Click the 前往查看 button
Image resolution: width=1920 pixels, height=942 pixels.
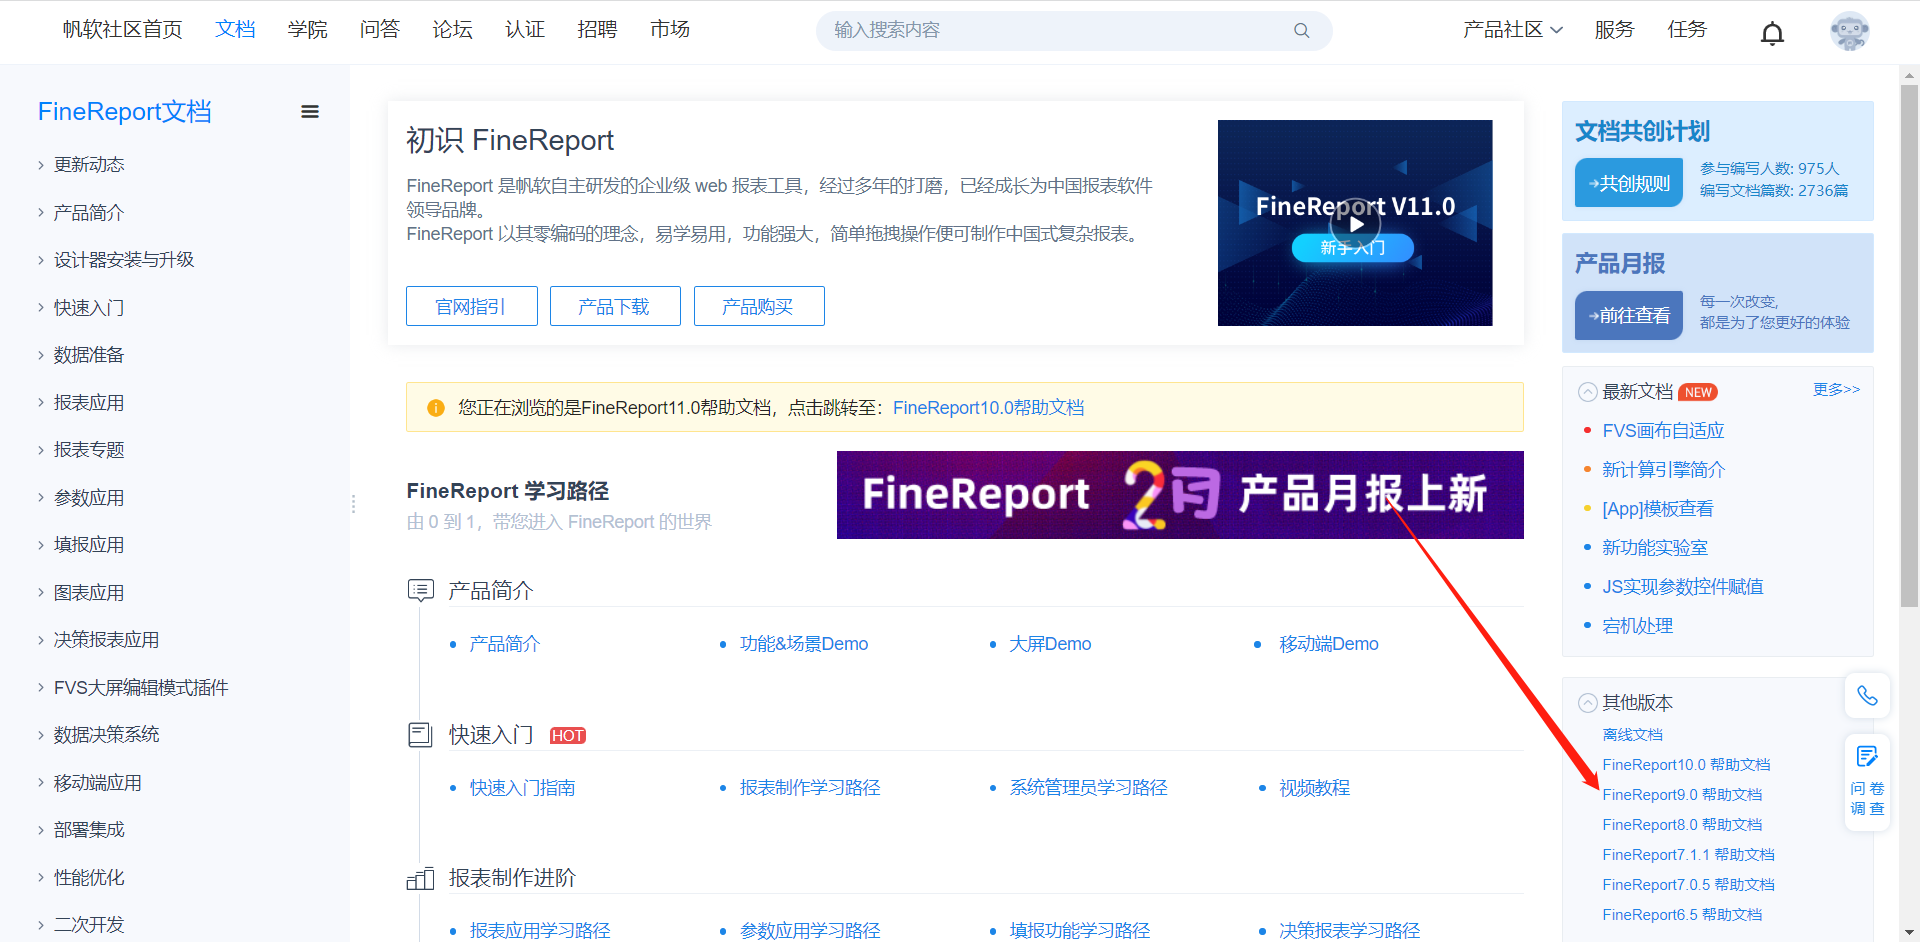point(1629,315)
